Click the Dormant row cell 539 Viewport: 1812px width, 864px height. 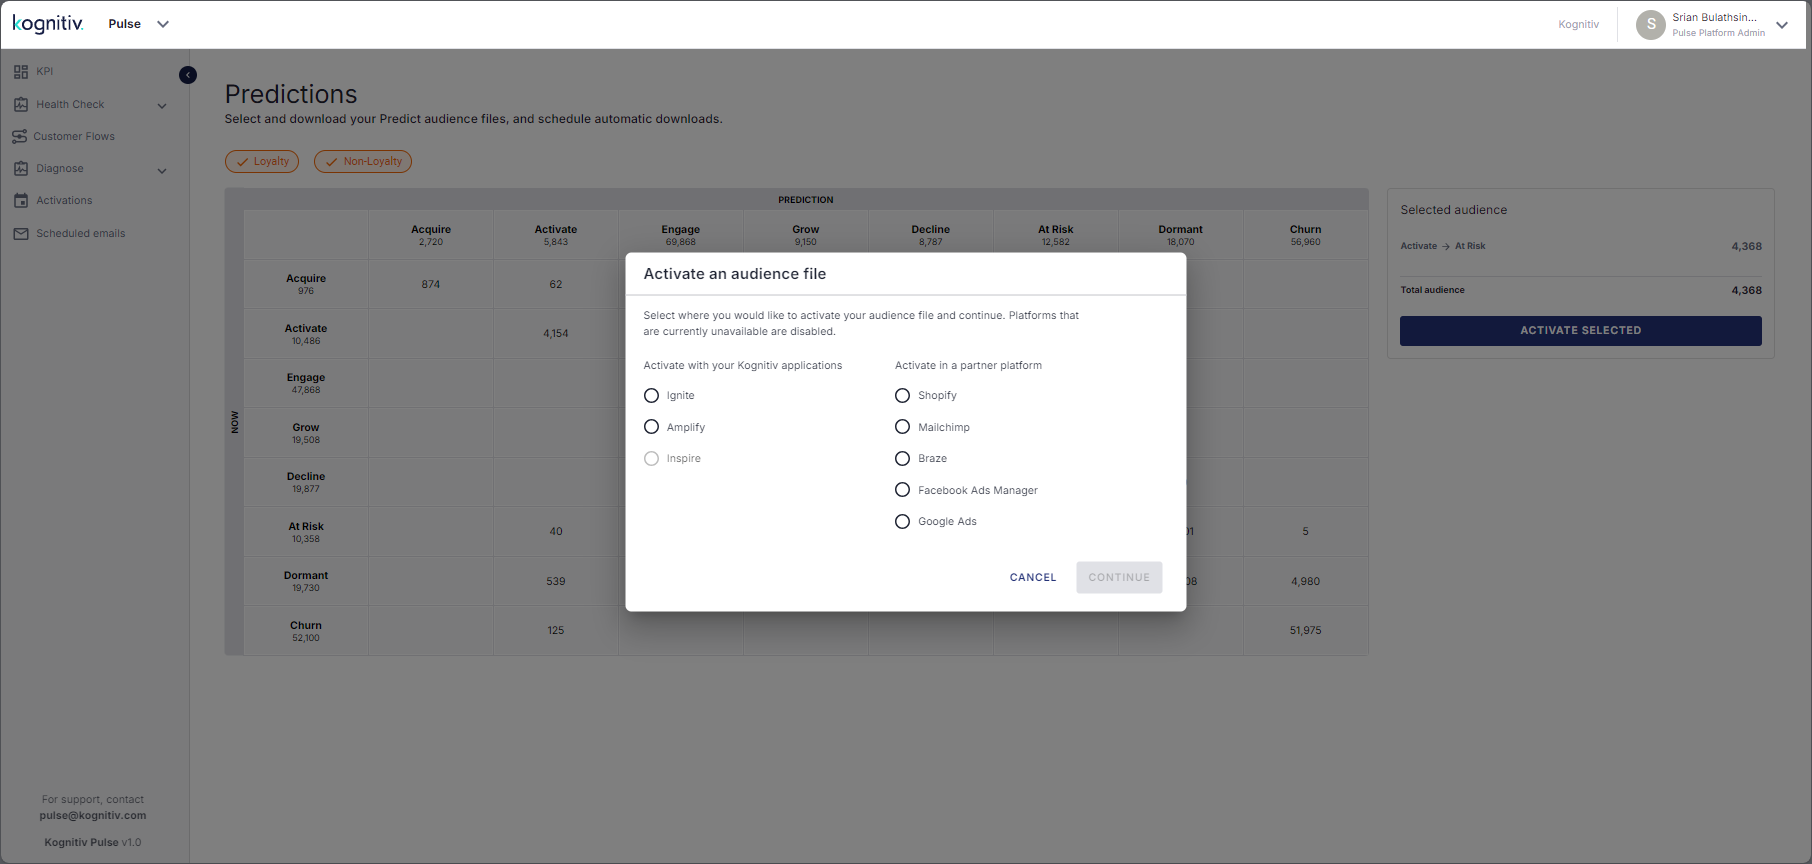tap(556, 581)
